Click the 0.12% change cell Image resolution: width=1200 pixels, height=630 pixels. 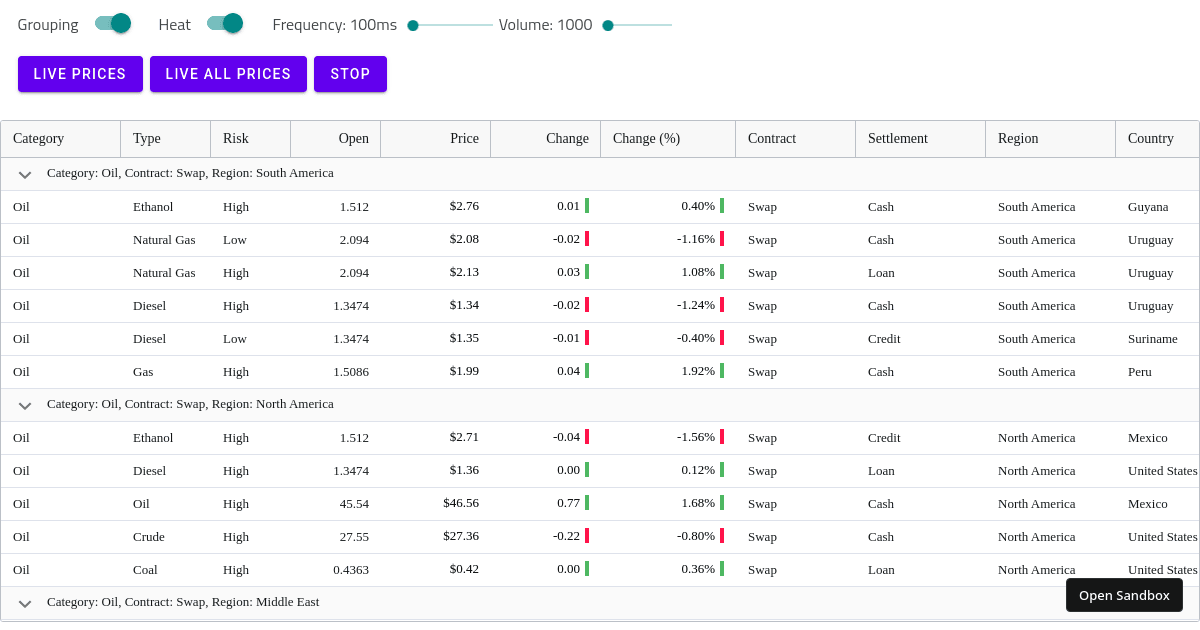(x=668, y=471)
